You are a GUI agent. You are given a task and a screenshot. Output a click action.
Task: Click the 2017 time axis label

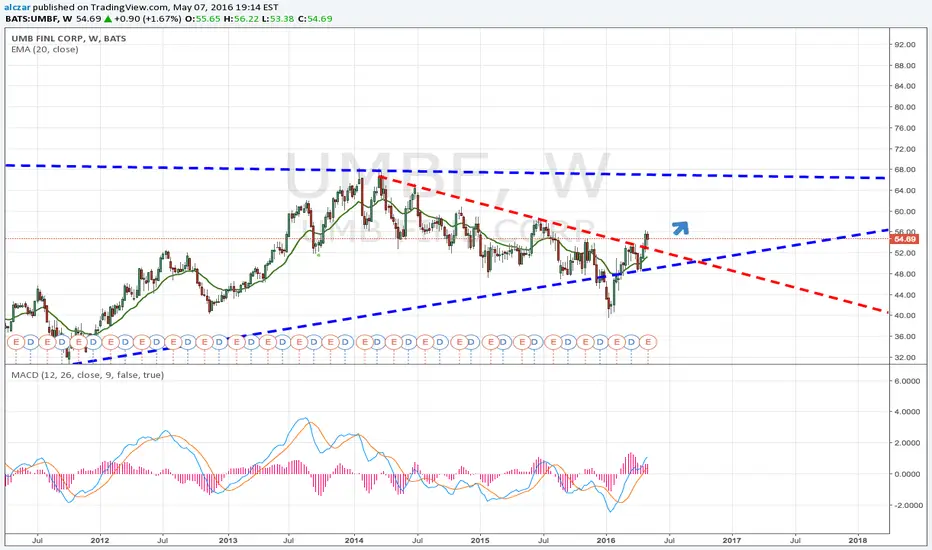[732, 540]
